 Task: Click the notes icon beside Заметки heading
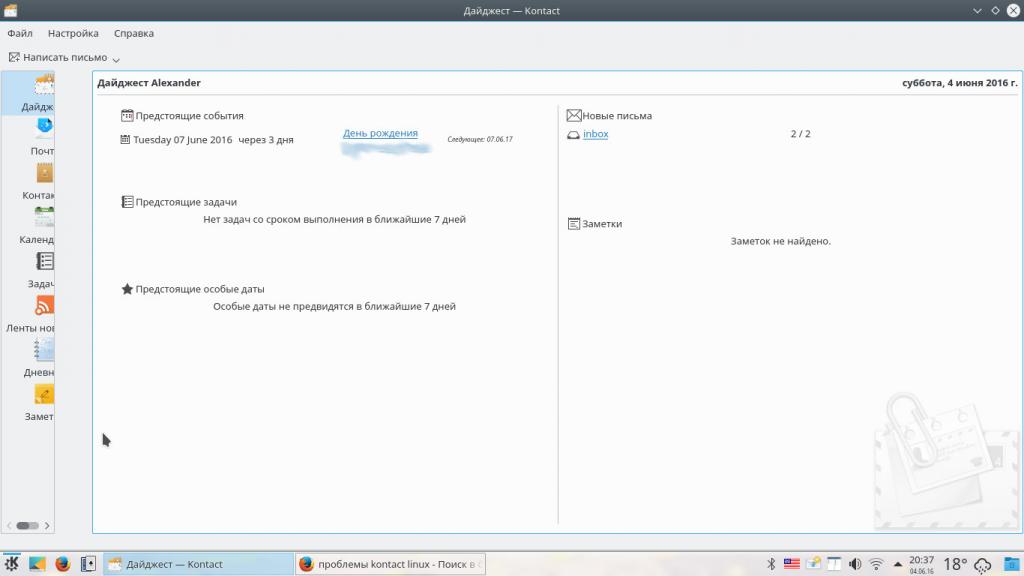tap(573, 224)
